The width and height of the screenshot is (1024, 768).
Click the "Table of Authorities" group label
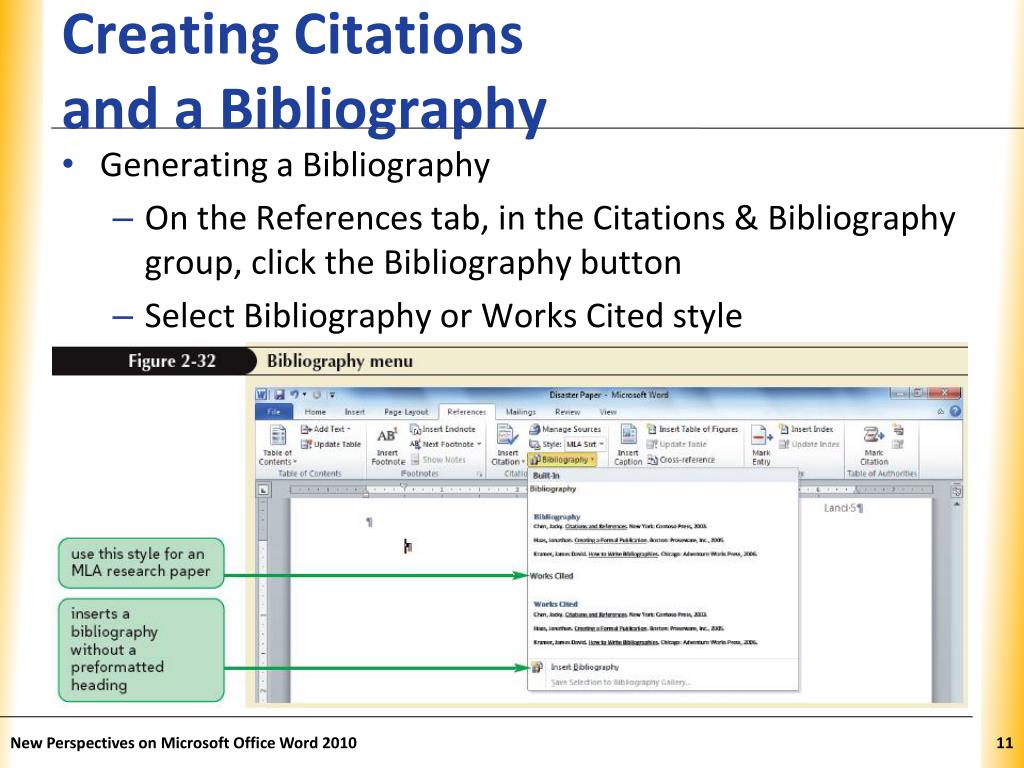point(882,473)
